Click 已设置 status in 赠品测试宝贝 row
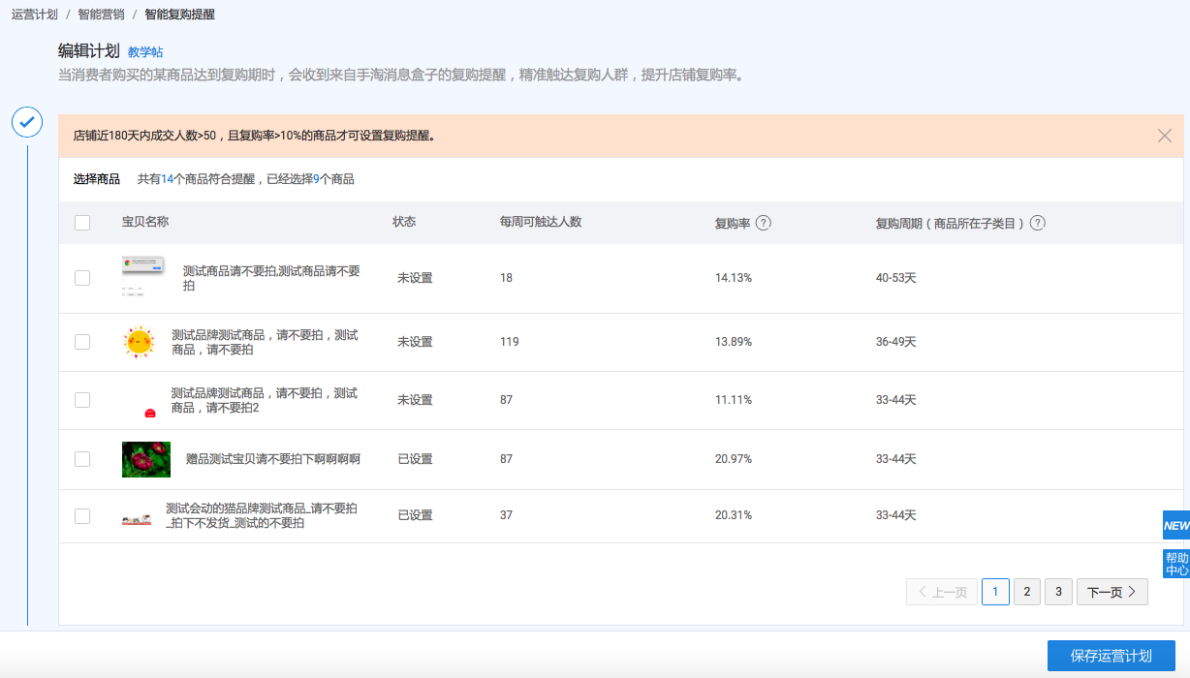Screen dimensions: 1190x678 coord(415,459)
